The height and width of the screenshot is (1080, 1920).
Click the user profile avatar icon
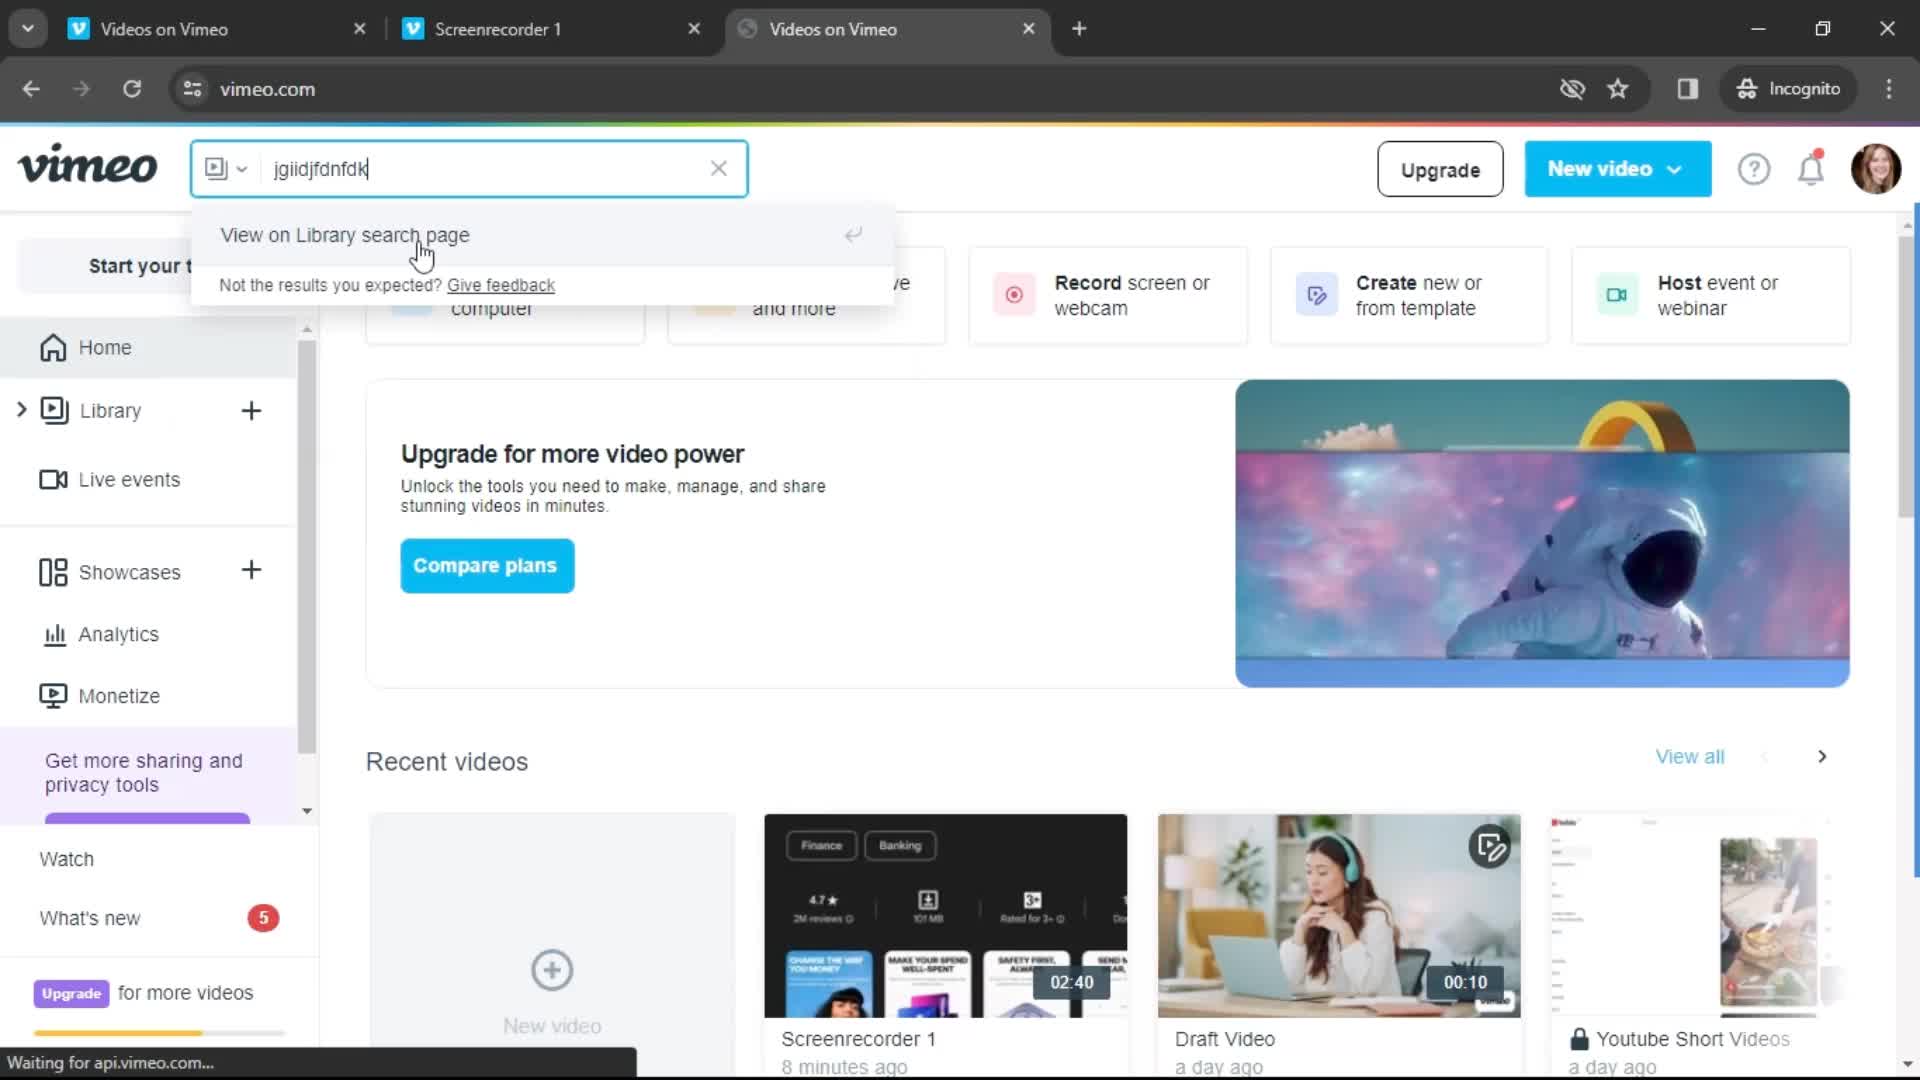(1875, 169)
